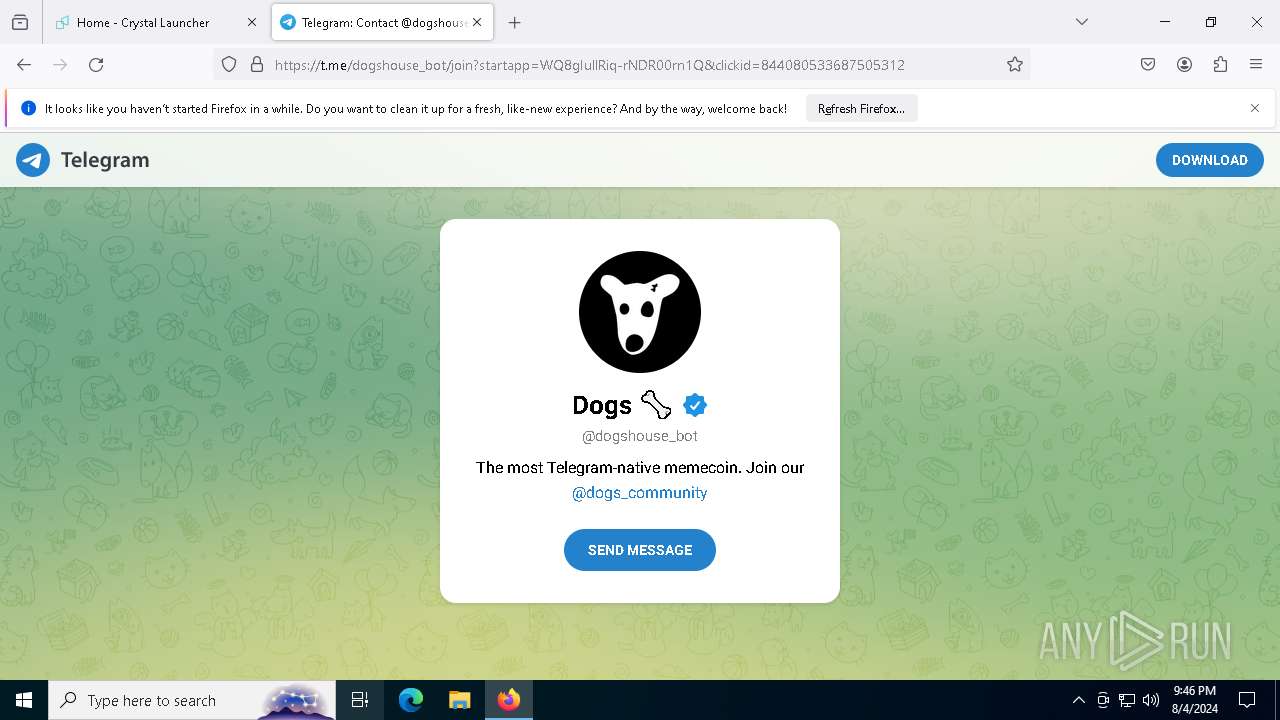Select the Telegram Contact @dogshouse tab

(x=381, y=22)
